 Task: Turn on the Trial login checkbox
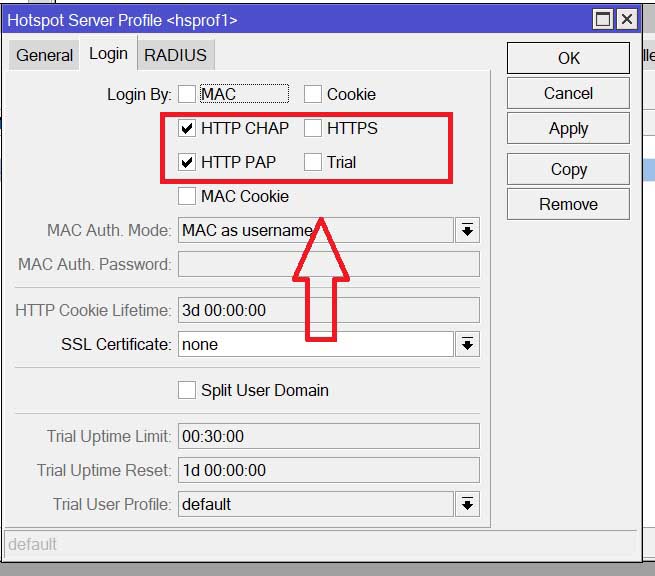click(x=313, y=162)
